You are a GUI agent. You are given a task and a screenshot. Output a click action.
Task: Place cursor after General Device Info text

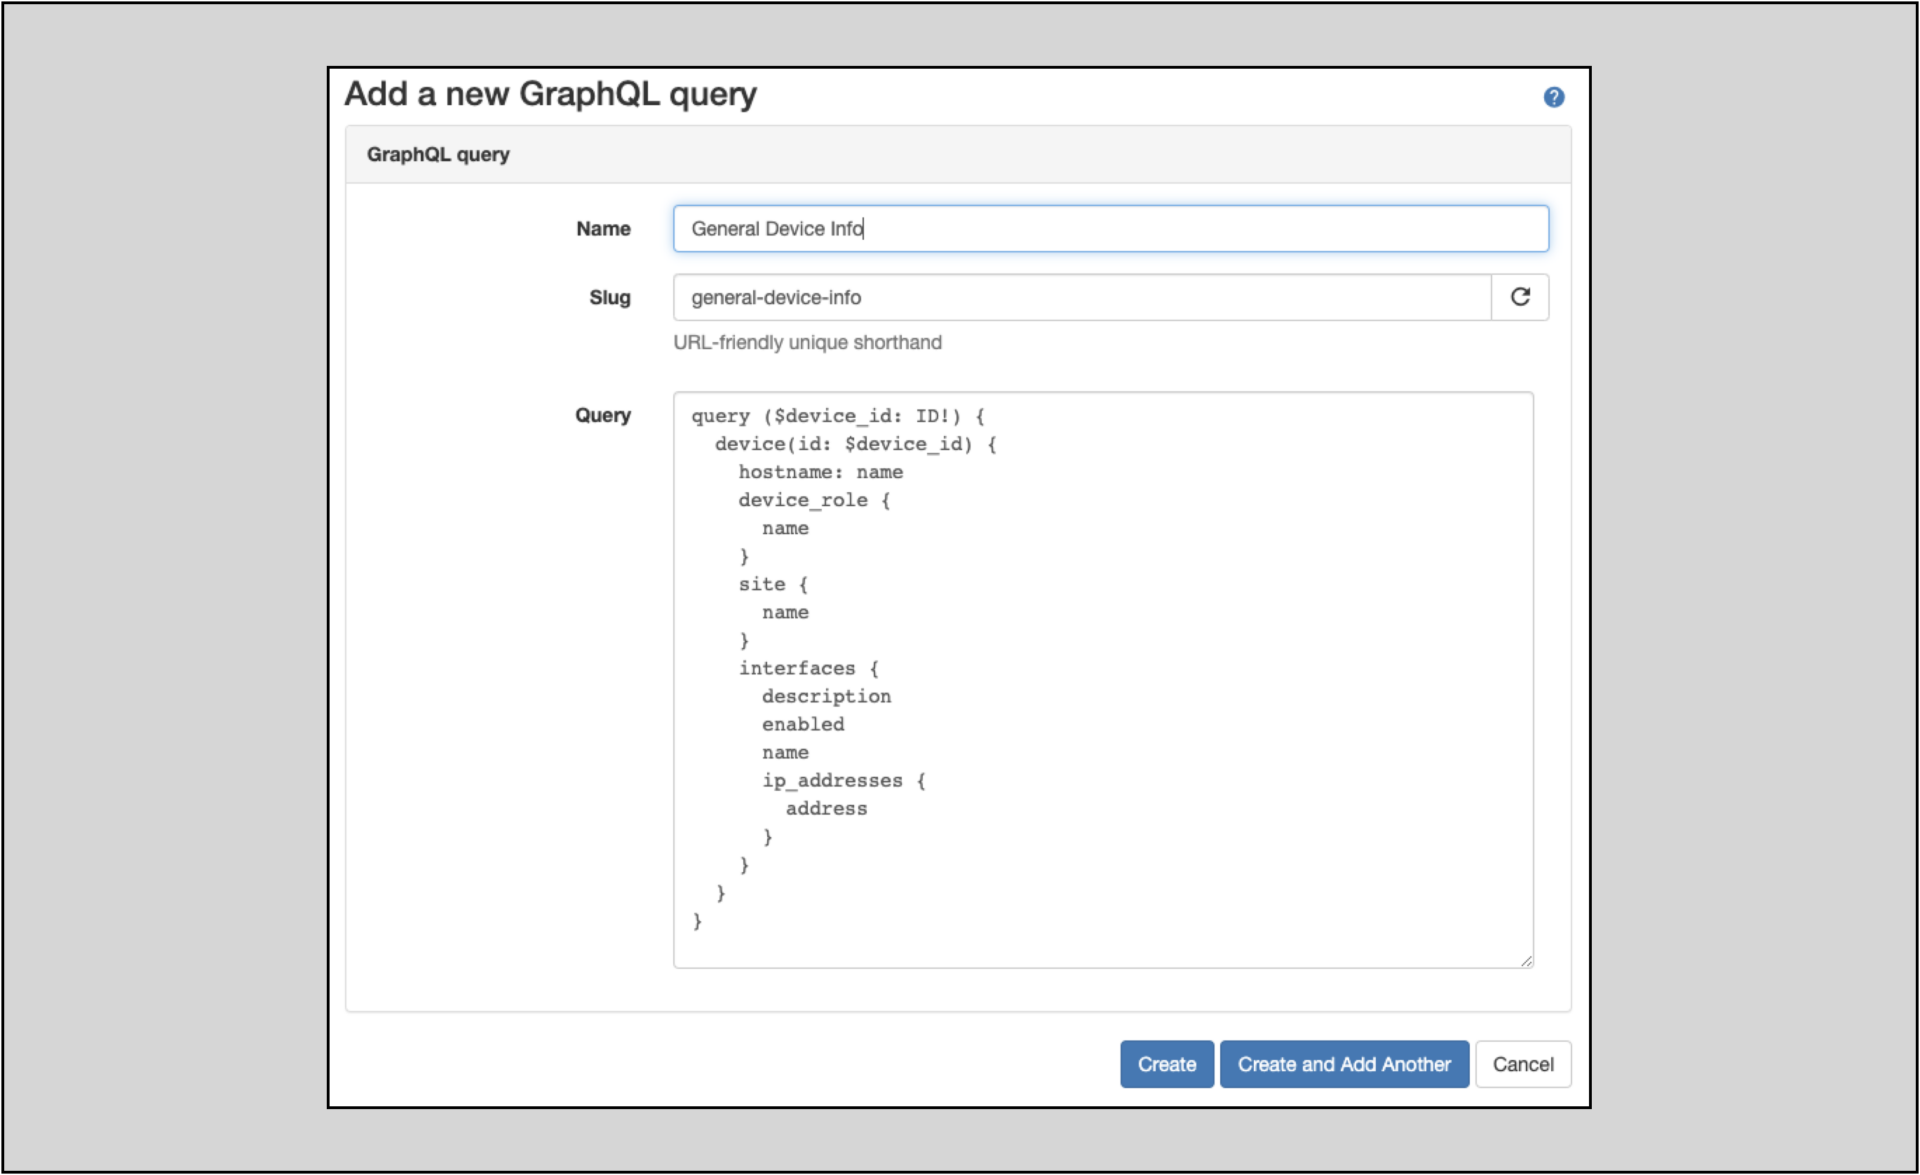[866, 228]
